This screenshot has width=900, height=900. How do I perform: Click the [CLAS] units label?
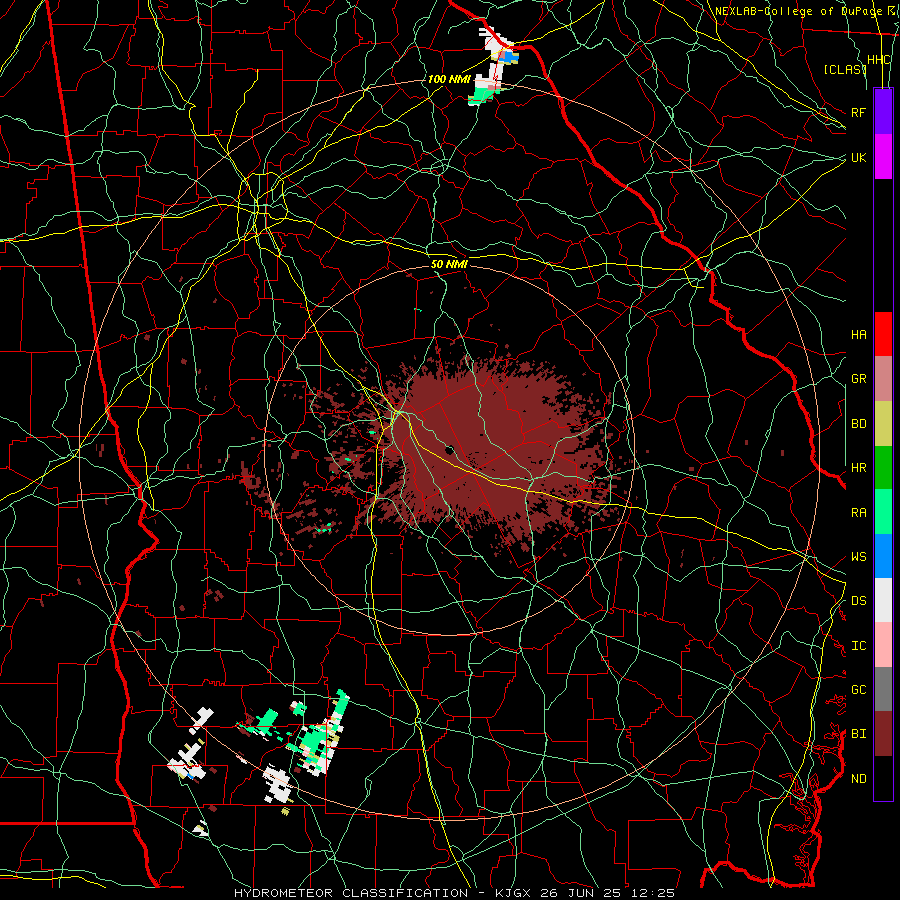click(x=844, y=69)
